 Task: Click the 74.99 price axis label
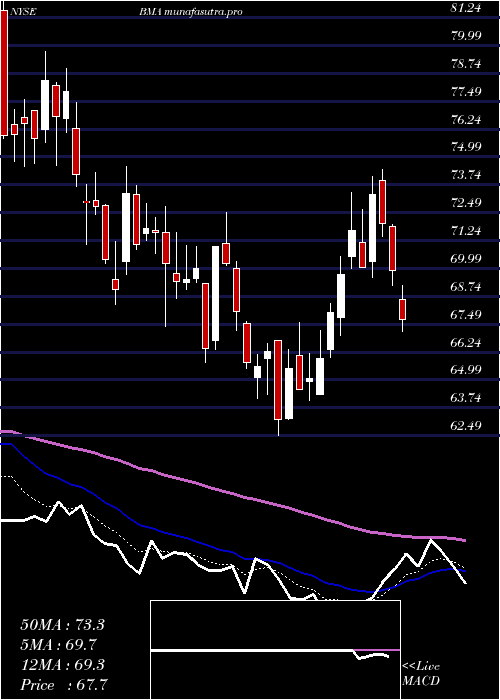click(x=466, y=147)
